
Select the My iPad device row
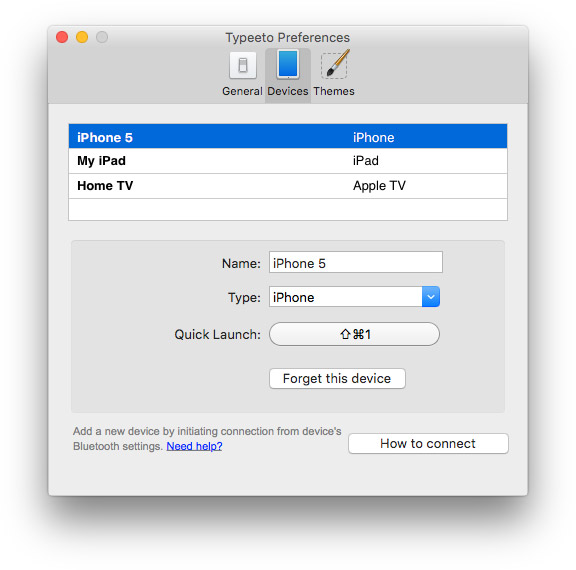(x=288, y=161)
